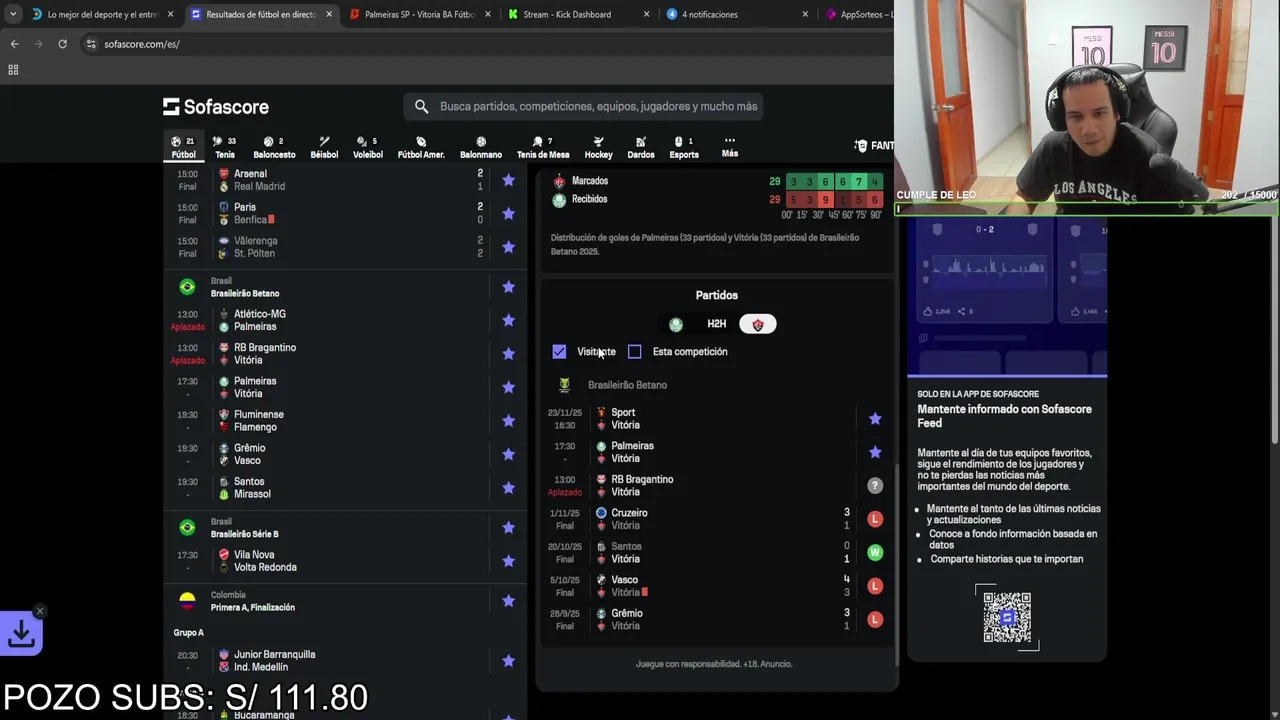The image size is (1280, 720).
Task: Close the Lo mejor del deporte tab
Action: pyautogui.click(x=170, y=14)
